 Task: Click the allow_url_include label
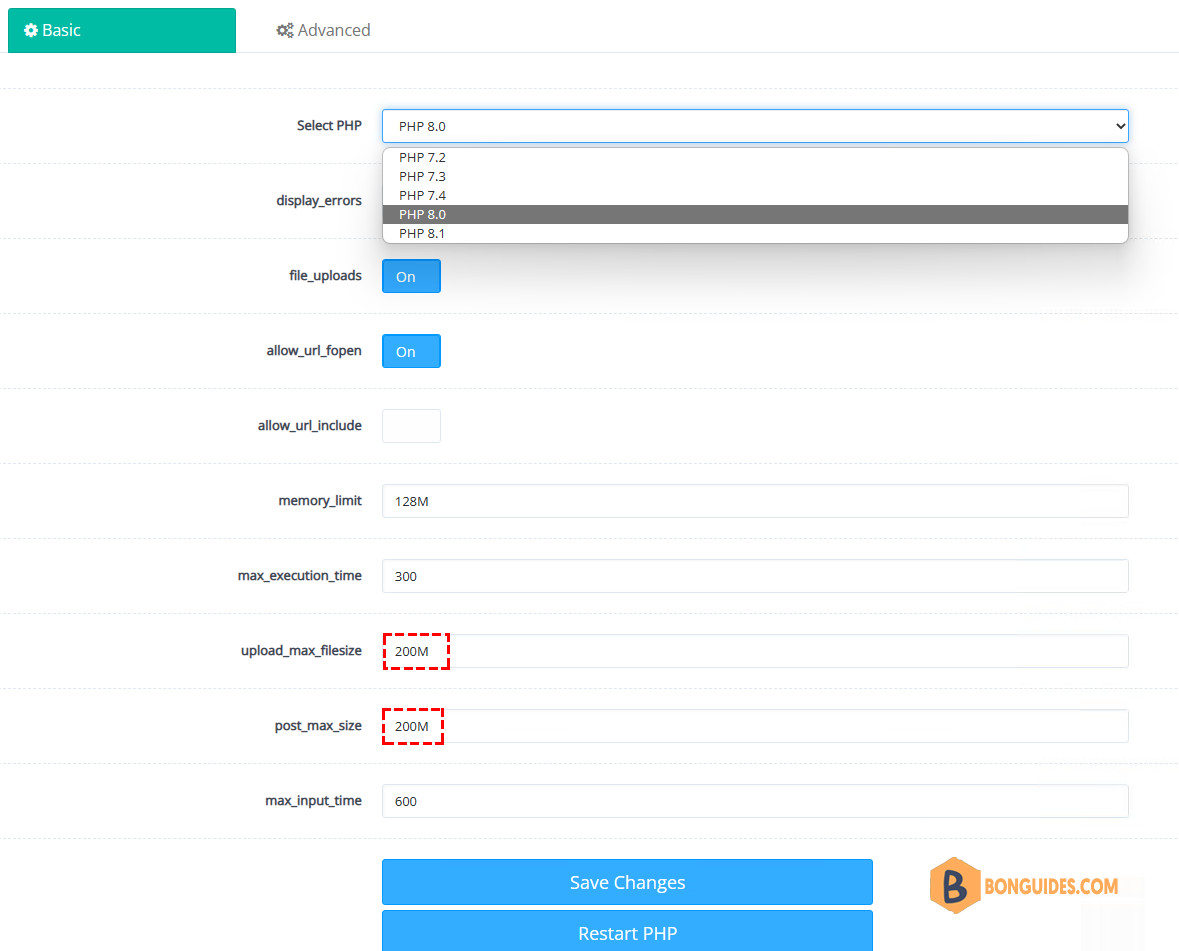(310, 426)
